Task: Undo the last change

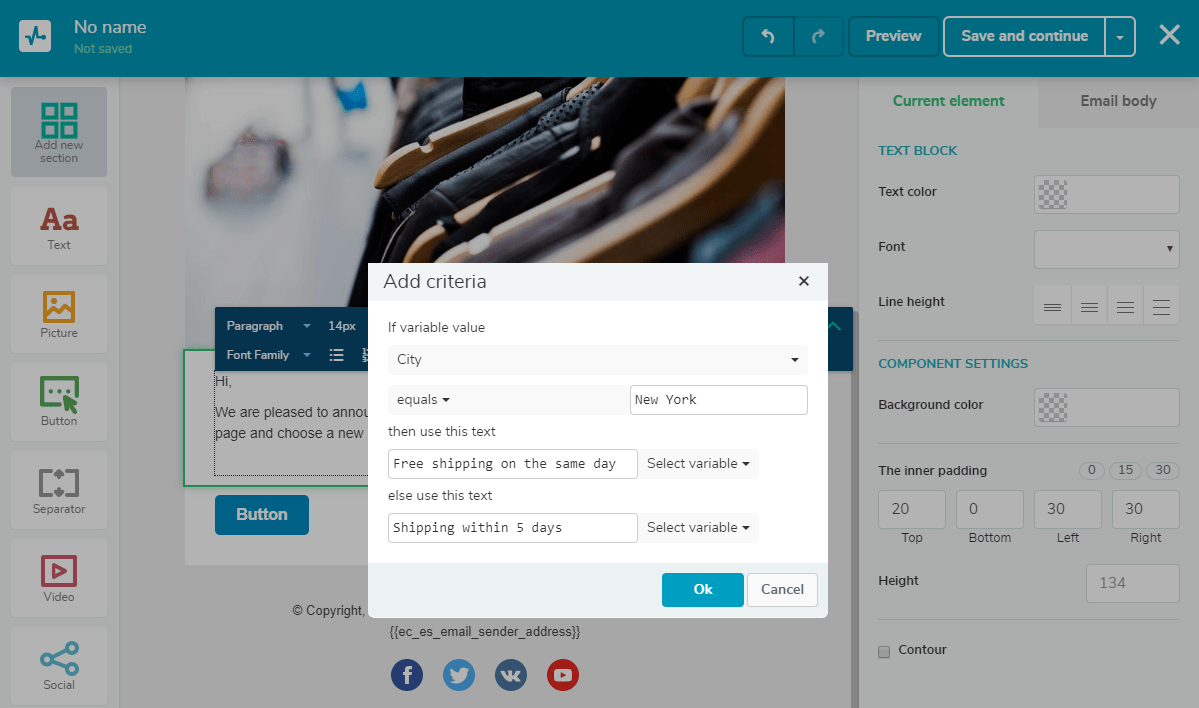Action: [x=767, y=35]
